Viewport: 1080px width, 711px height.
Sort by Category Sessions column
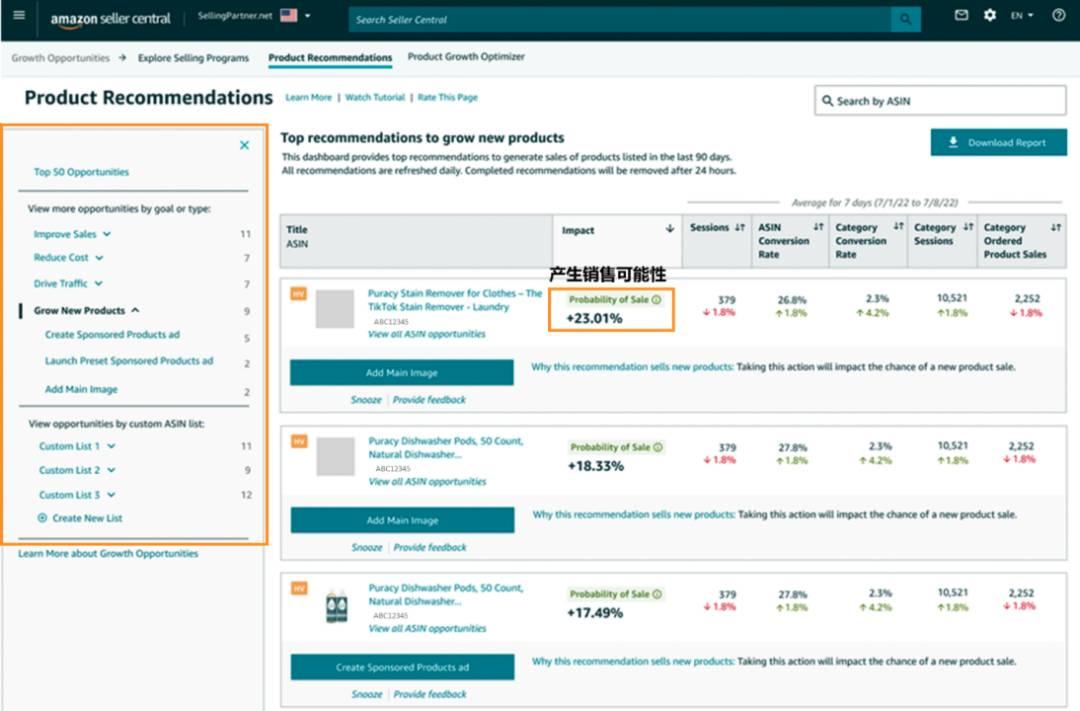[x=968, y=227]
